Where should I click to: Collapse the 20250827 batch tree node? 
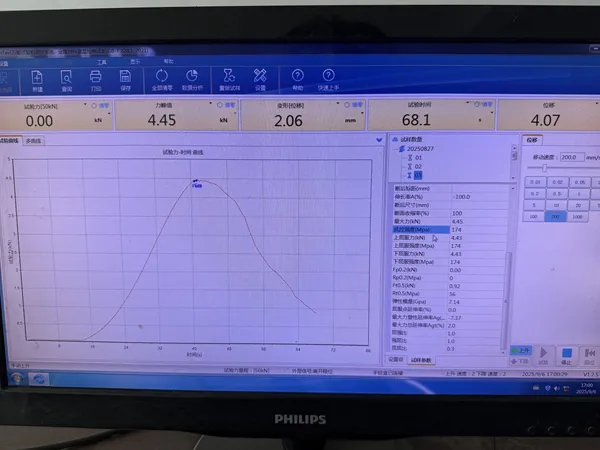(x=401, y=148)
